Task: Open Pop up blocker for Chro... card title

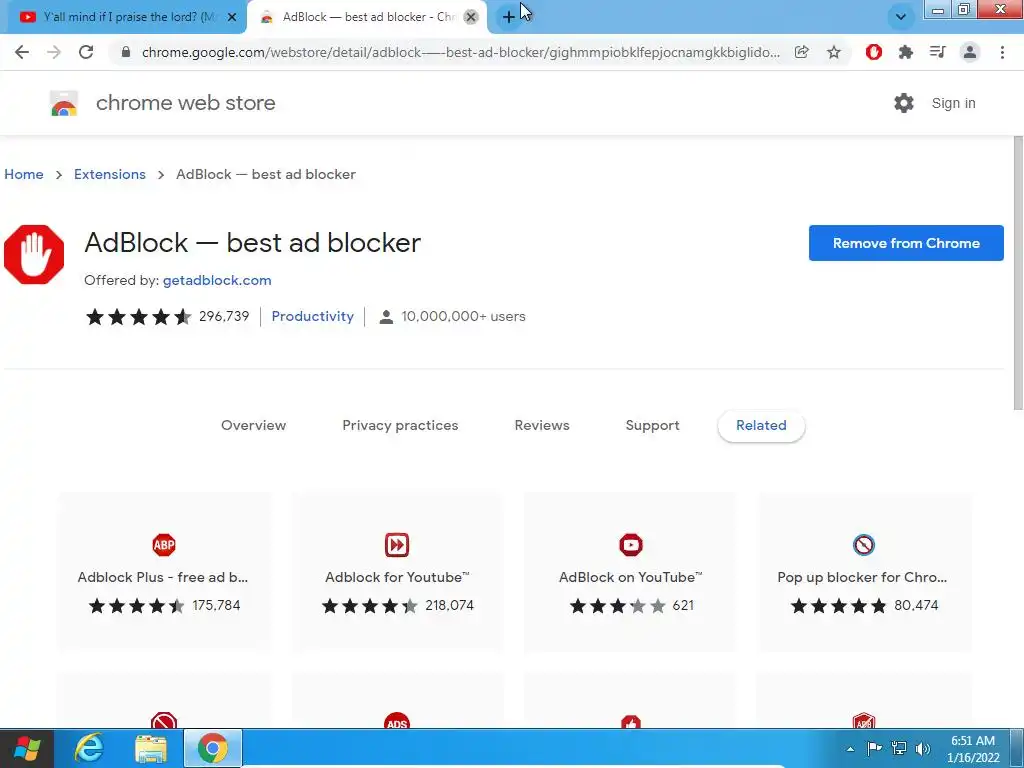Action: [x=862, y=577]
